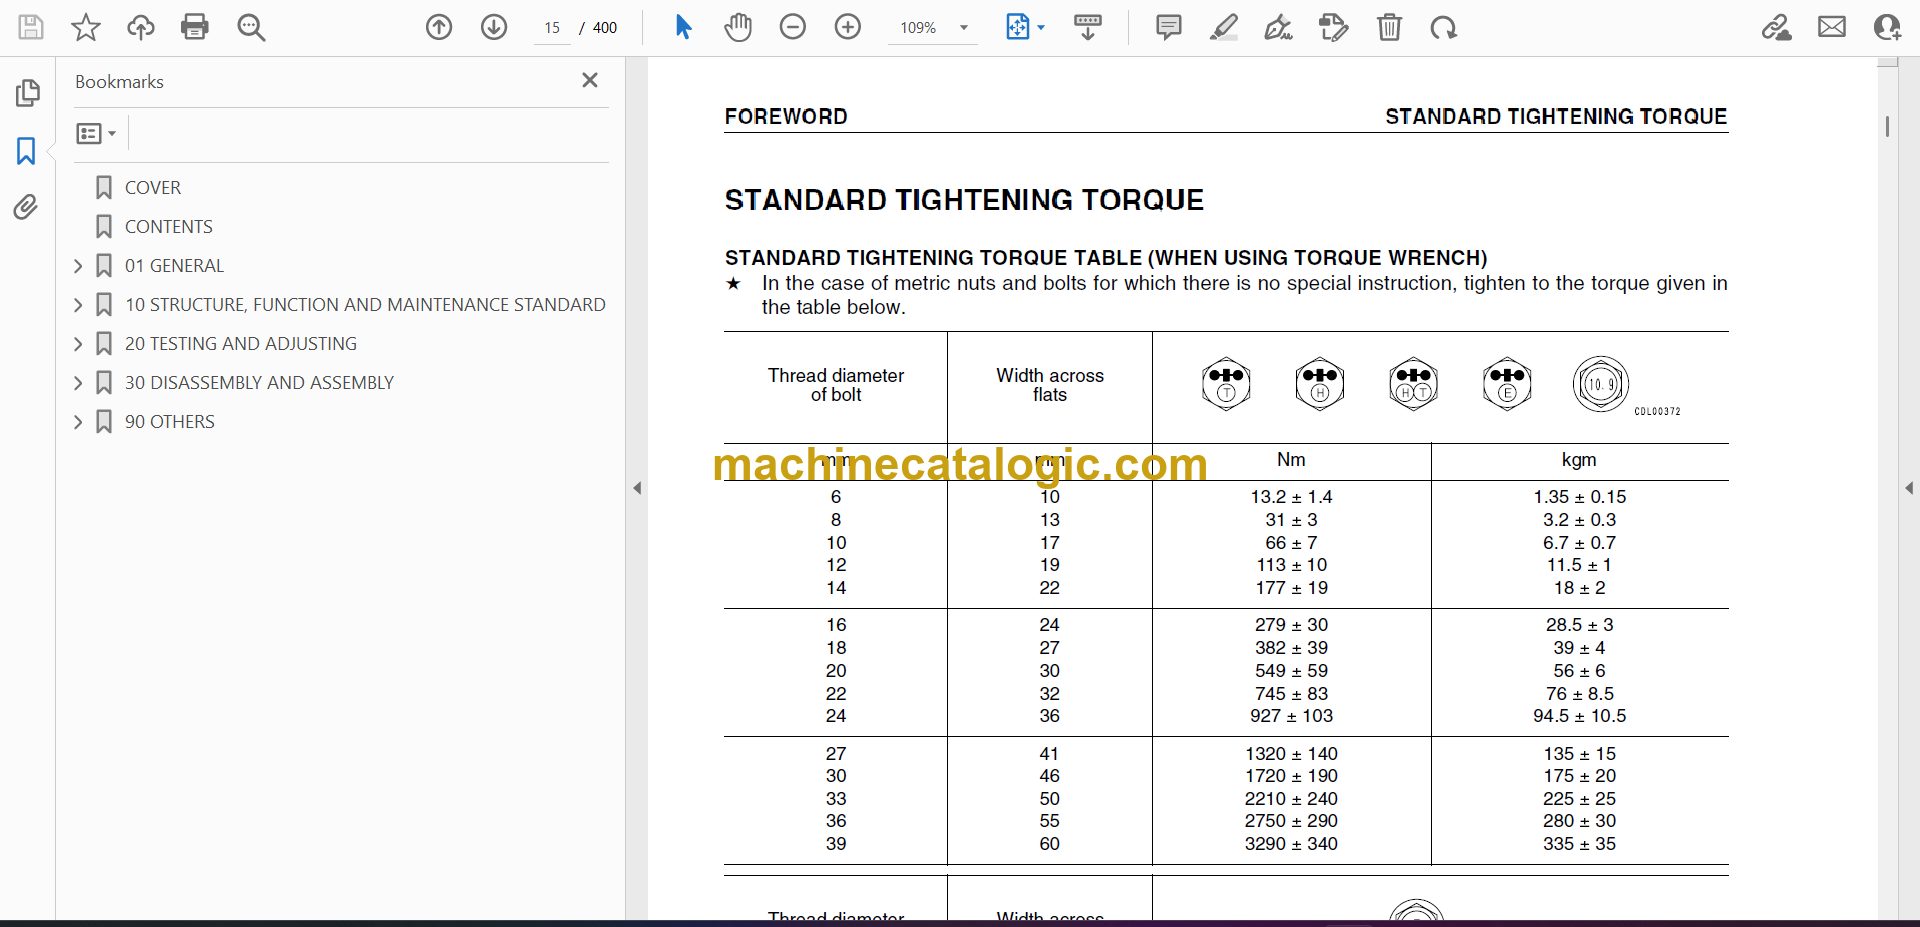Choose the selection arrow tool

683,27
